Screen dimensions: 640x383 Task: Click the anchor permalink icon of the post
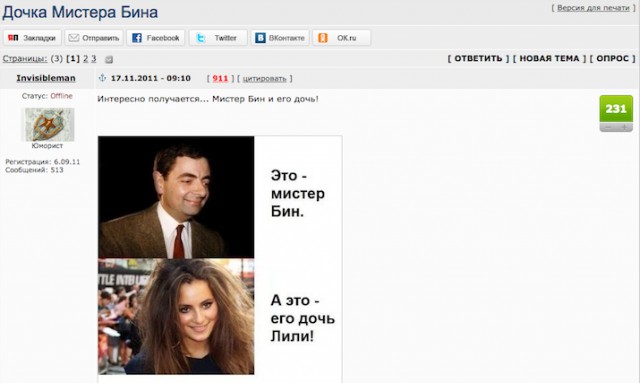102,78
